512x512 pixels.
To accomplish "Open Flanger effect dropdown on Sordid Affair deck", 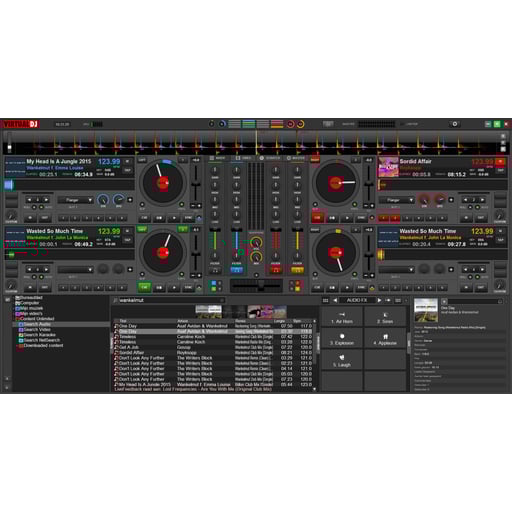I will click(x=396, y=200).
